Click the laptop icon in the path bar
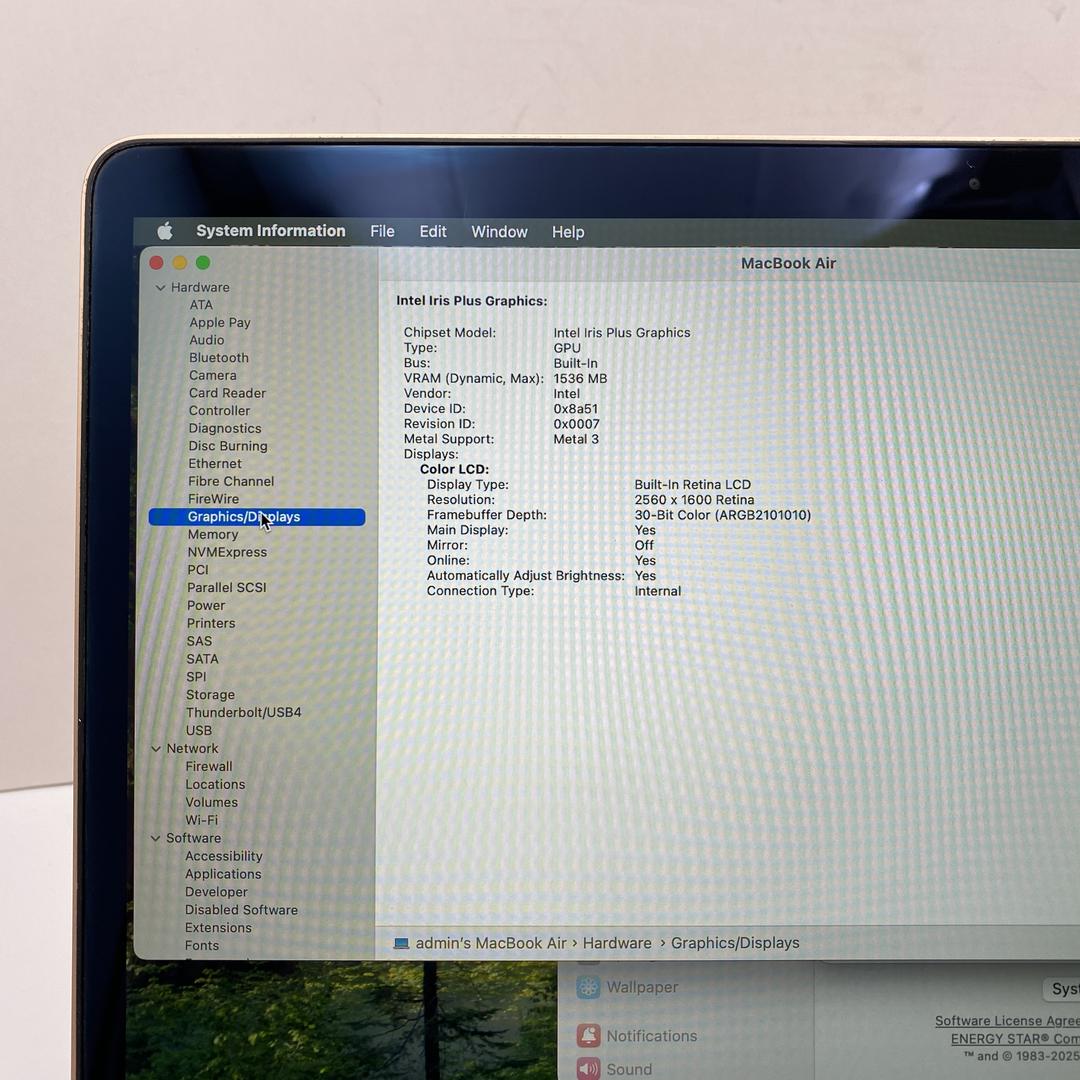 [x=401, y=944]
